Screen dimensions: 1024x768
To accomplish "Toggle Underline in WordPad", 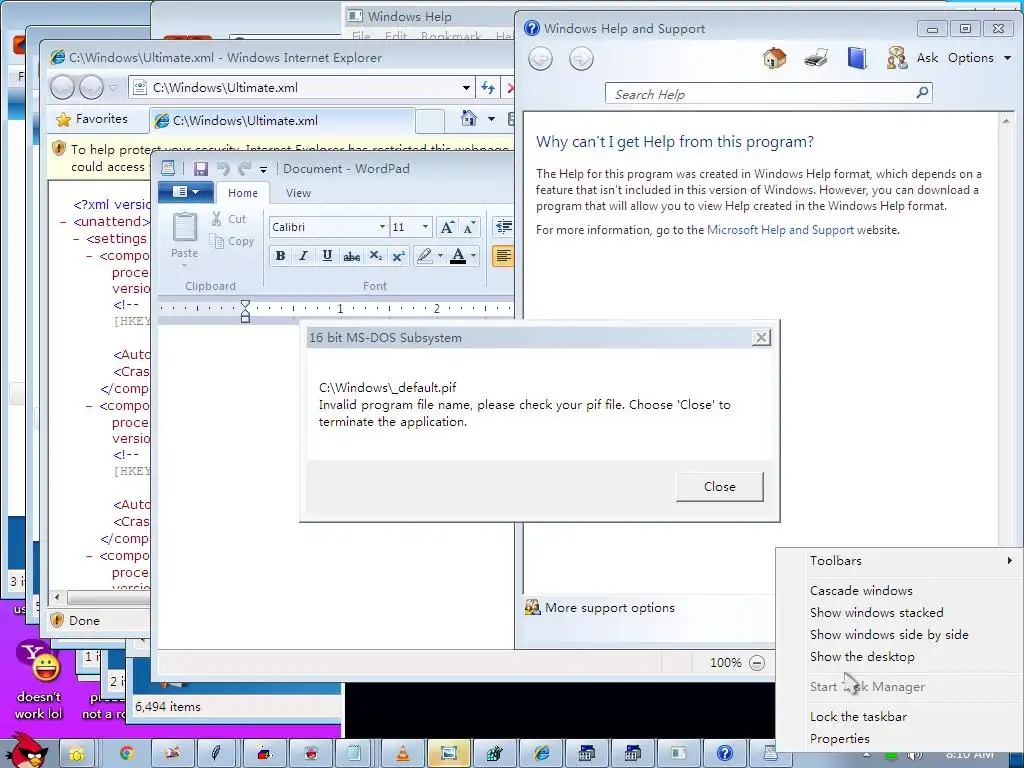I will pyautogui.click(x=327, y=256).
